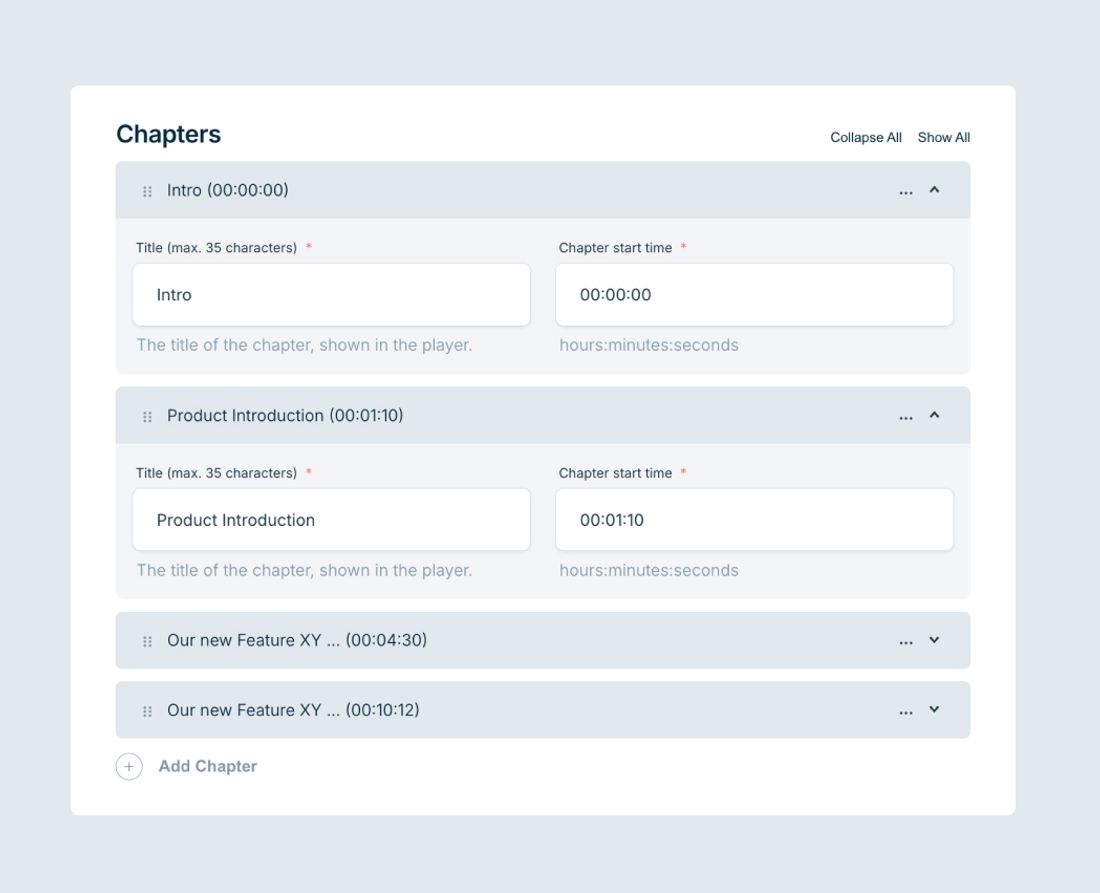Click the Intro title input field
Screen dimensions: 1100x893
click(331, 294)
